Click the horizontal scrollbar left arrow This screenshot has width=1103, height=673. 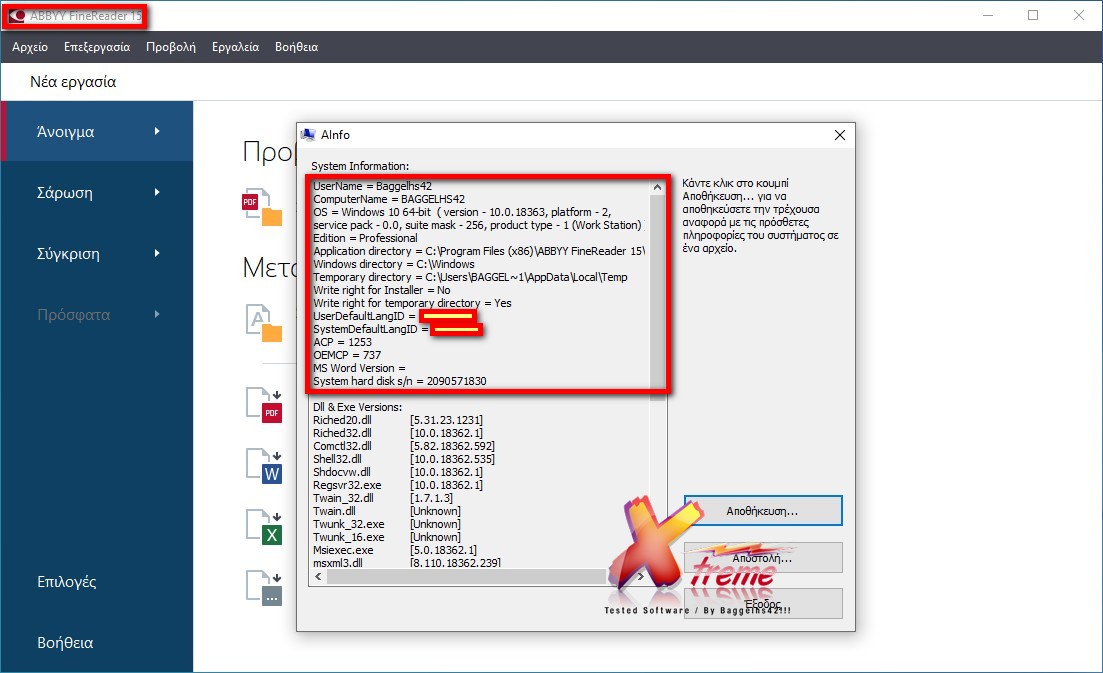(319, 577)
